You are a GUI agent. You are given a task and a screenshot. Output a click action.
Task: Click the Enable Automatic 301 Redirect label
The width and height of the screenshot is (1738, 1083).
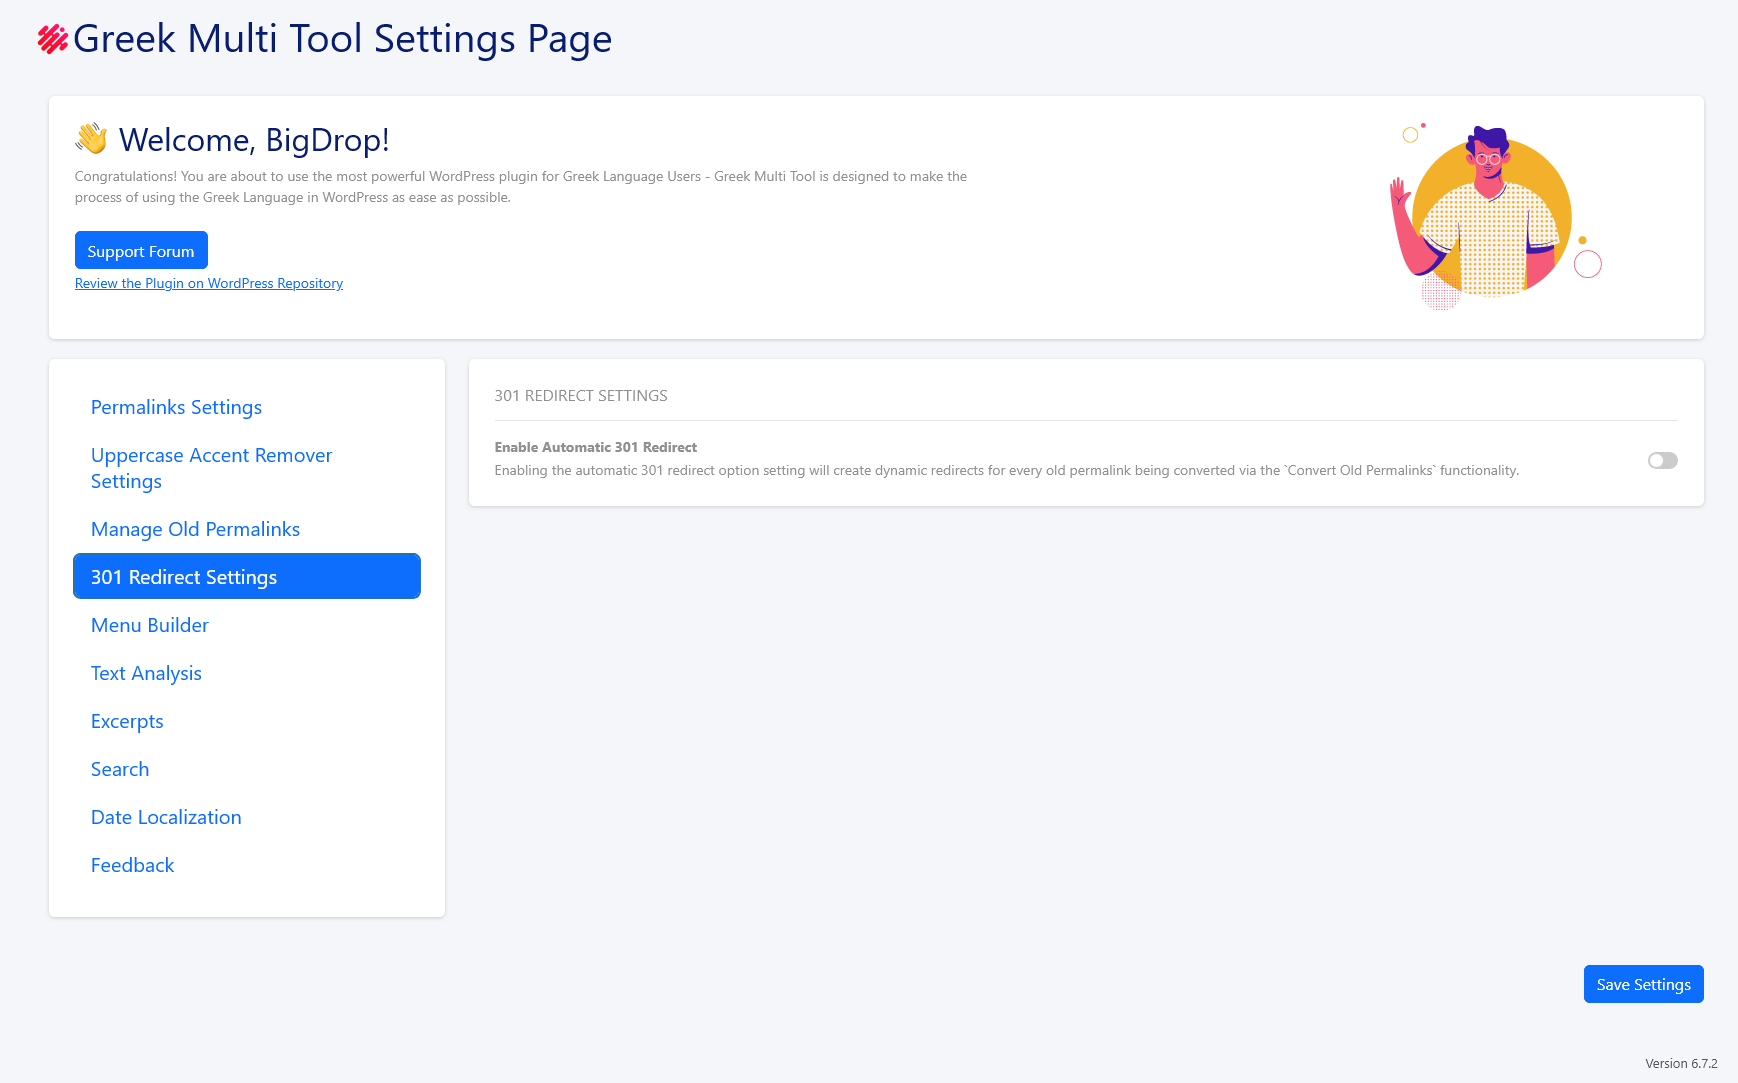coord(596,447)
